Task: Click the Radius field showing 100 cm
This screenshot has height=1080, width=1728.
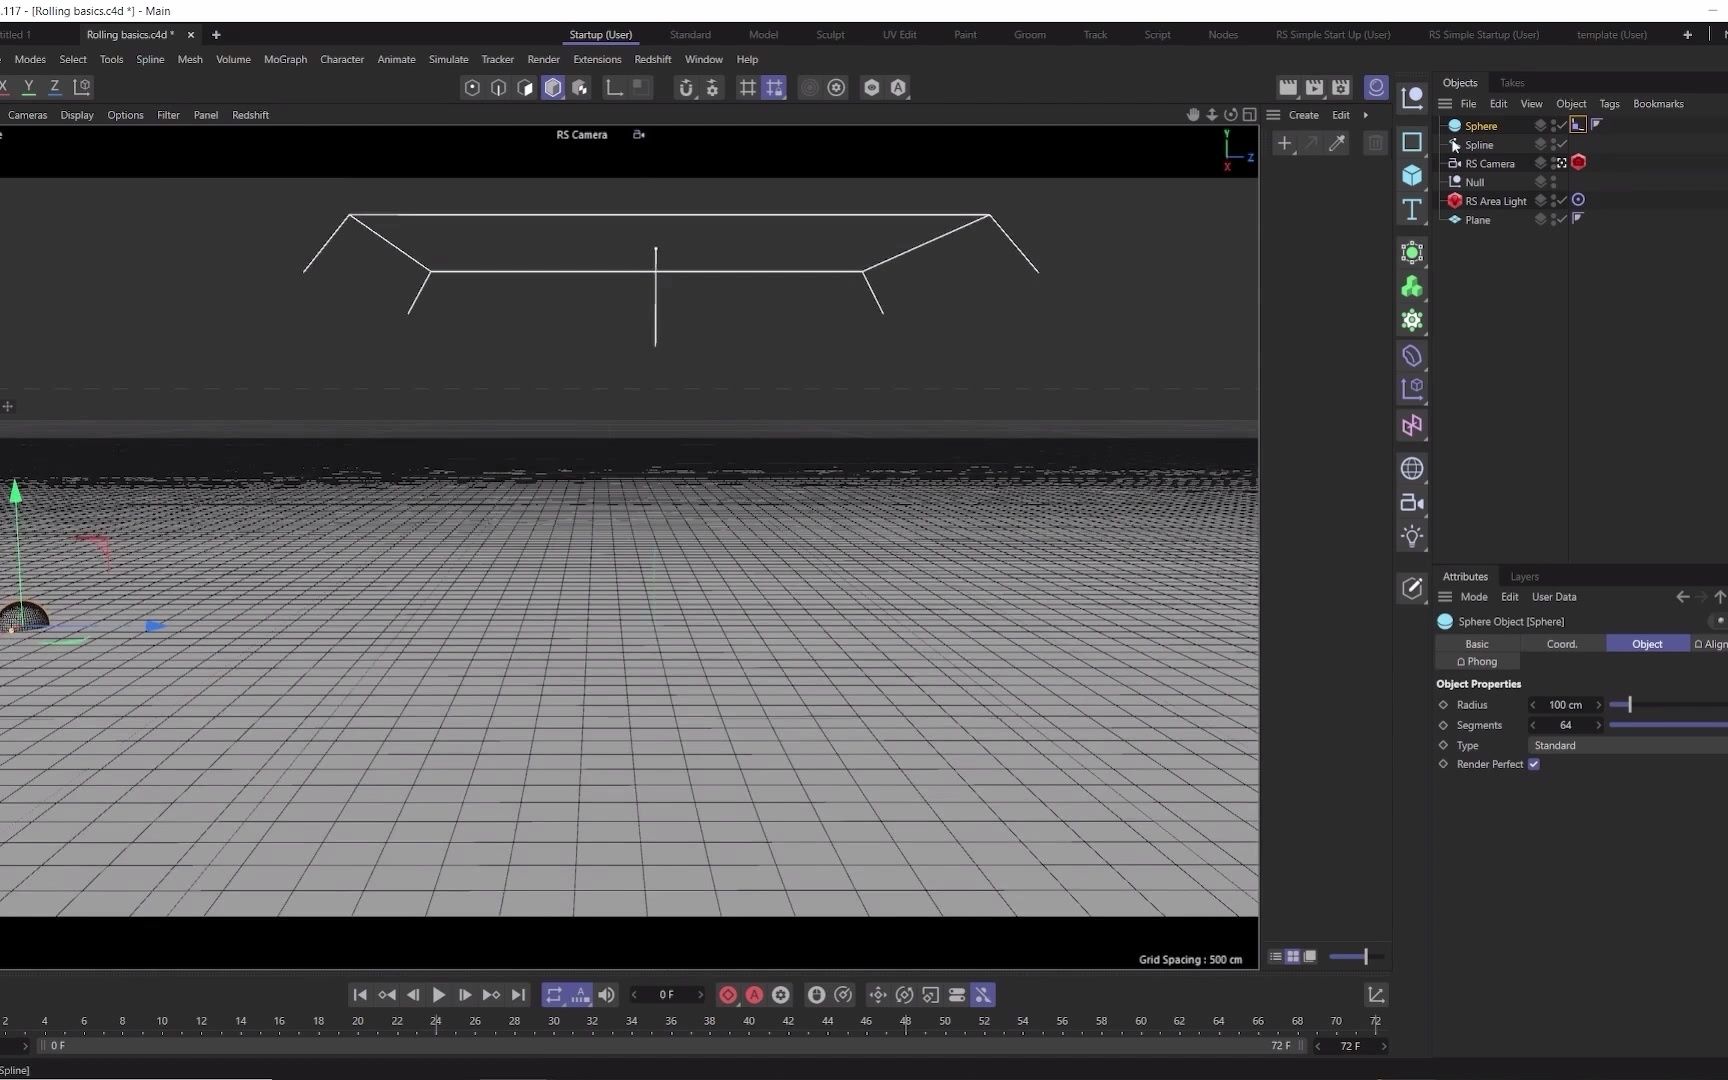Action: coord(1565,704)
